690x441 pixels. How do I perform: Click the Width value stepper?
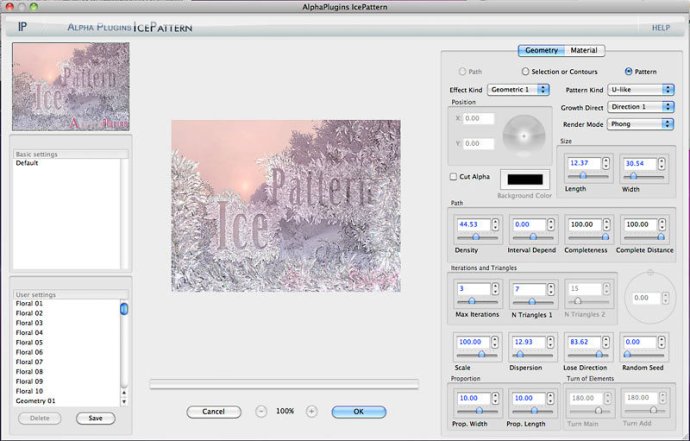(661, 164)
